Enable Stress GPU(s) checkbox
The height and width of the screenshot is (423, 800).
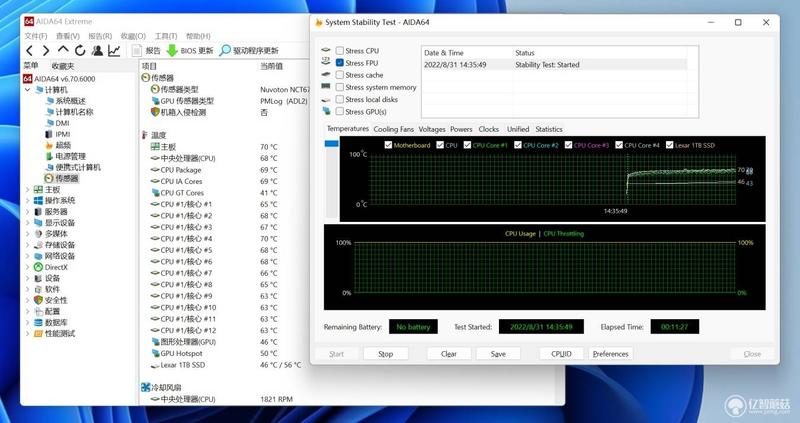(340, 112)
